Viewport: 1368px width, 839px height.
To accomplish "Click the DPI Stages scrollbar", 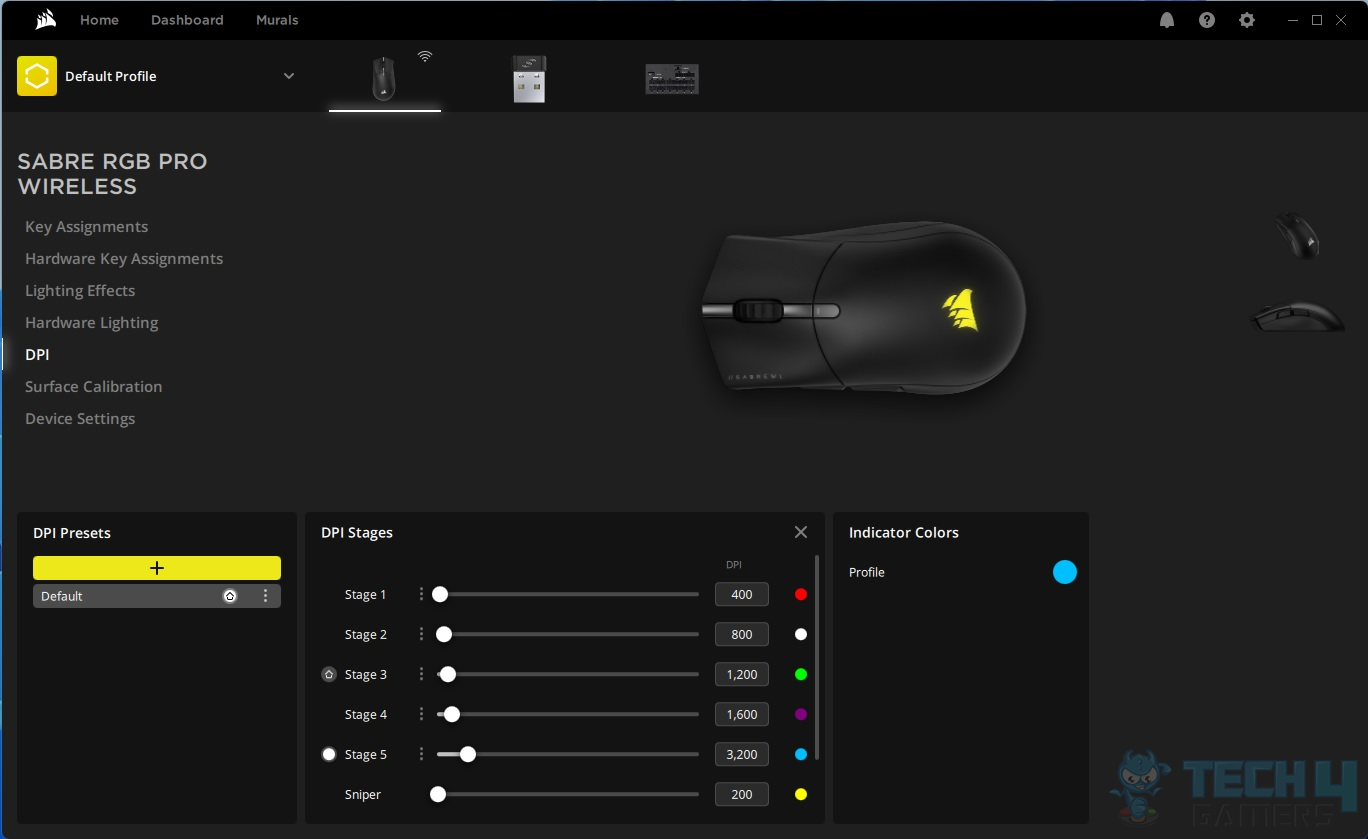I will [817, 658].
